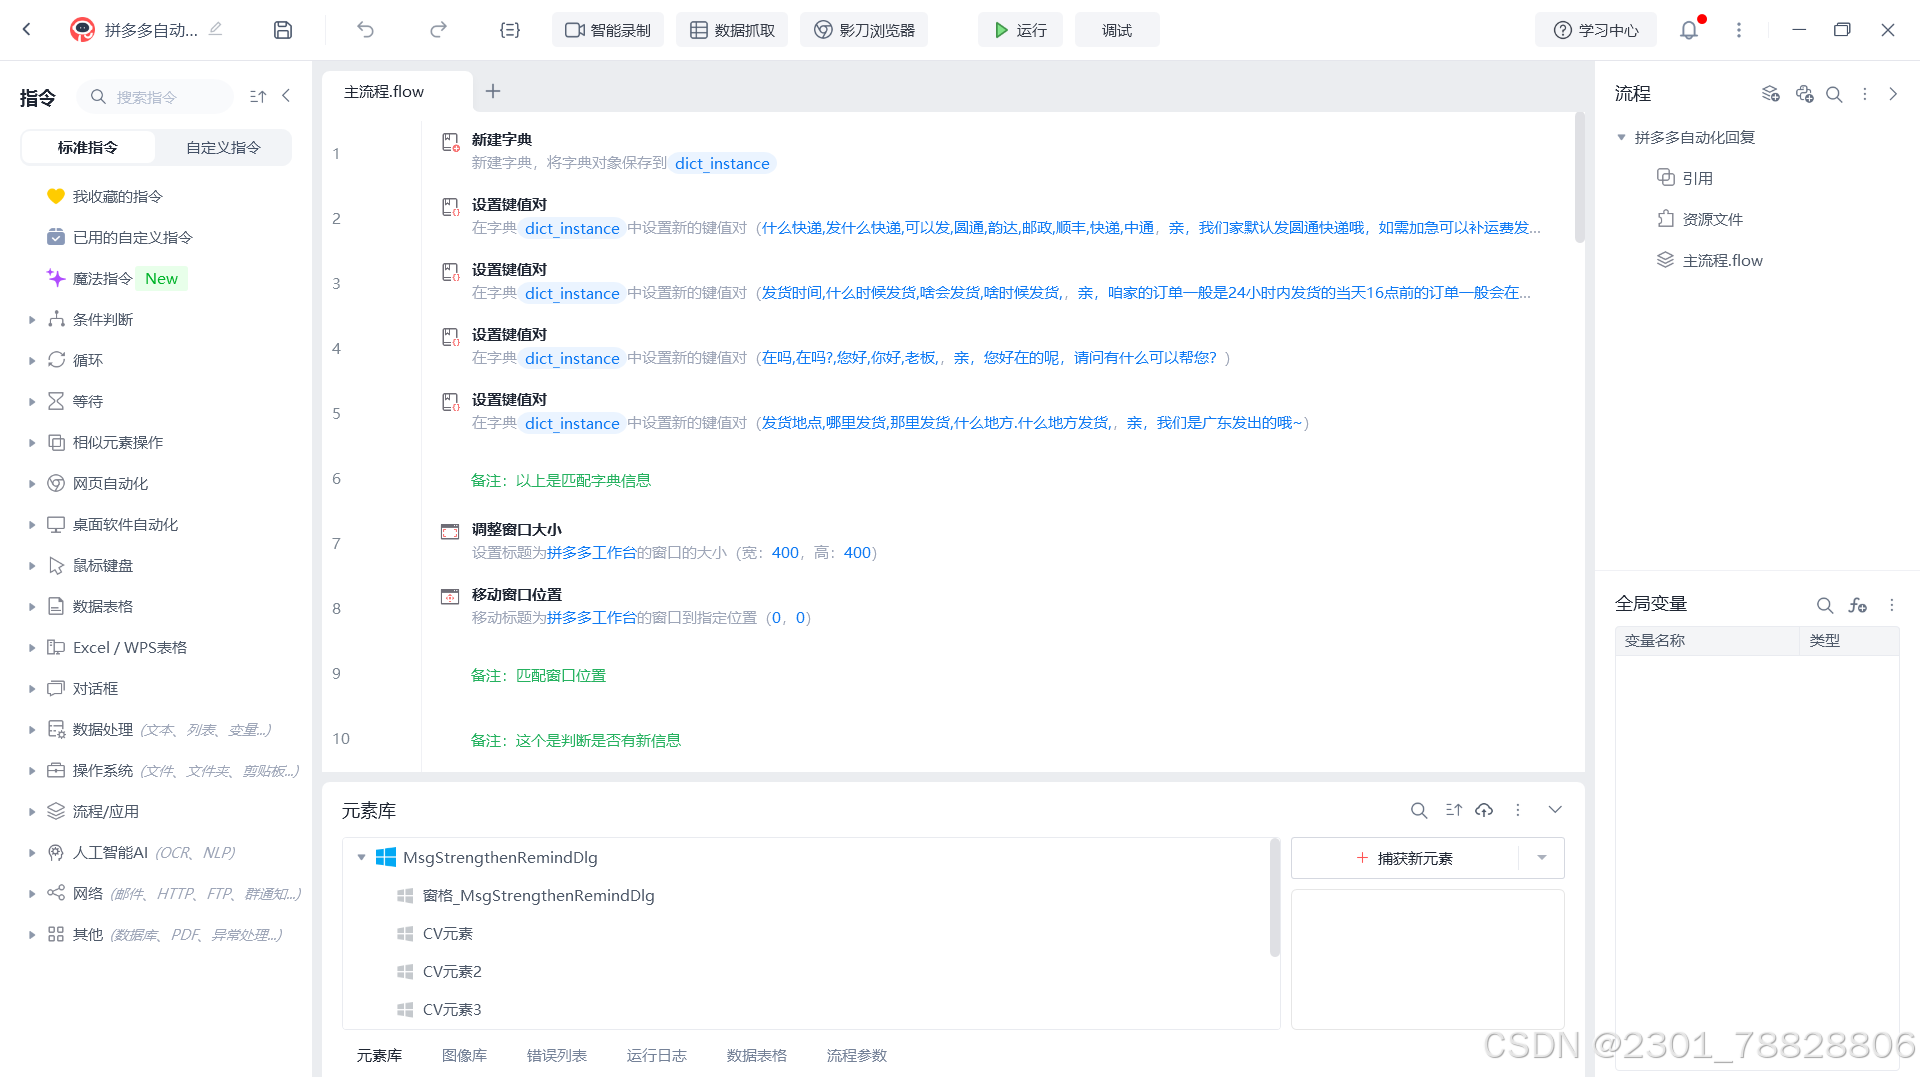Open the top bar more options menu
Screen dimensions: 1920x1077
(1739, 30)
